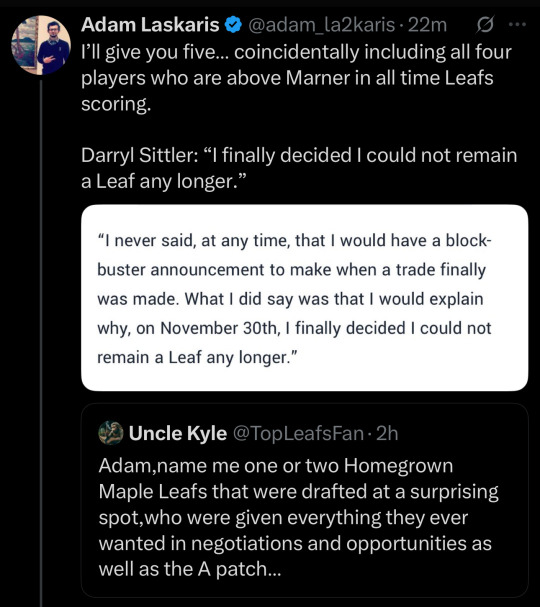Click the word Marner in tweet text
This screenshot has height=607, width=540.
[x=318, y=78]
